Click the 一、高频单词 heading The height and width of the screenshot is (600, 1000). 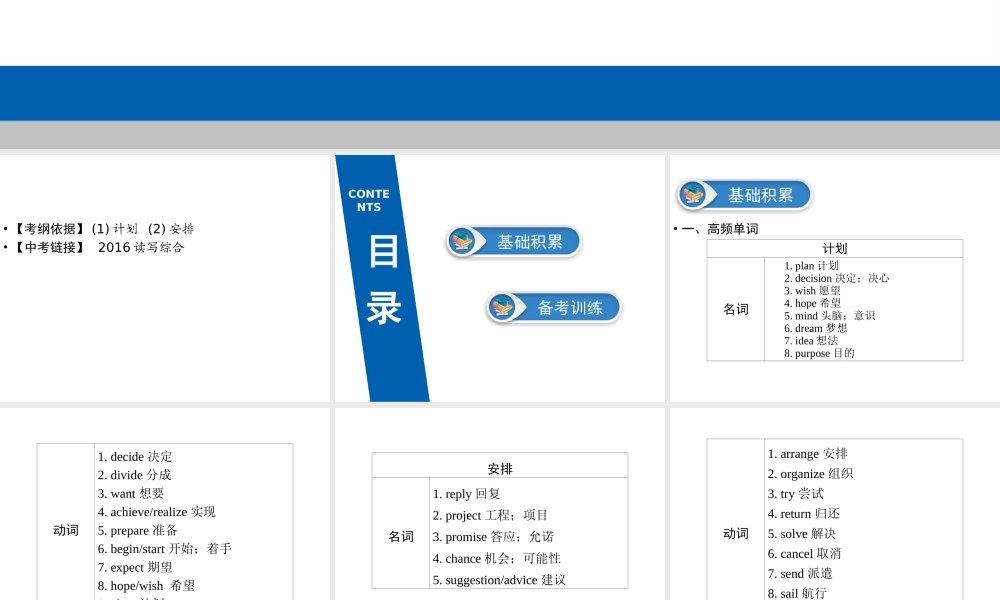(x=720, y=228)
